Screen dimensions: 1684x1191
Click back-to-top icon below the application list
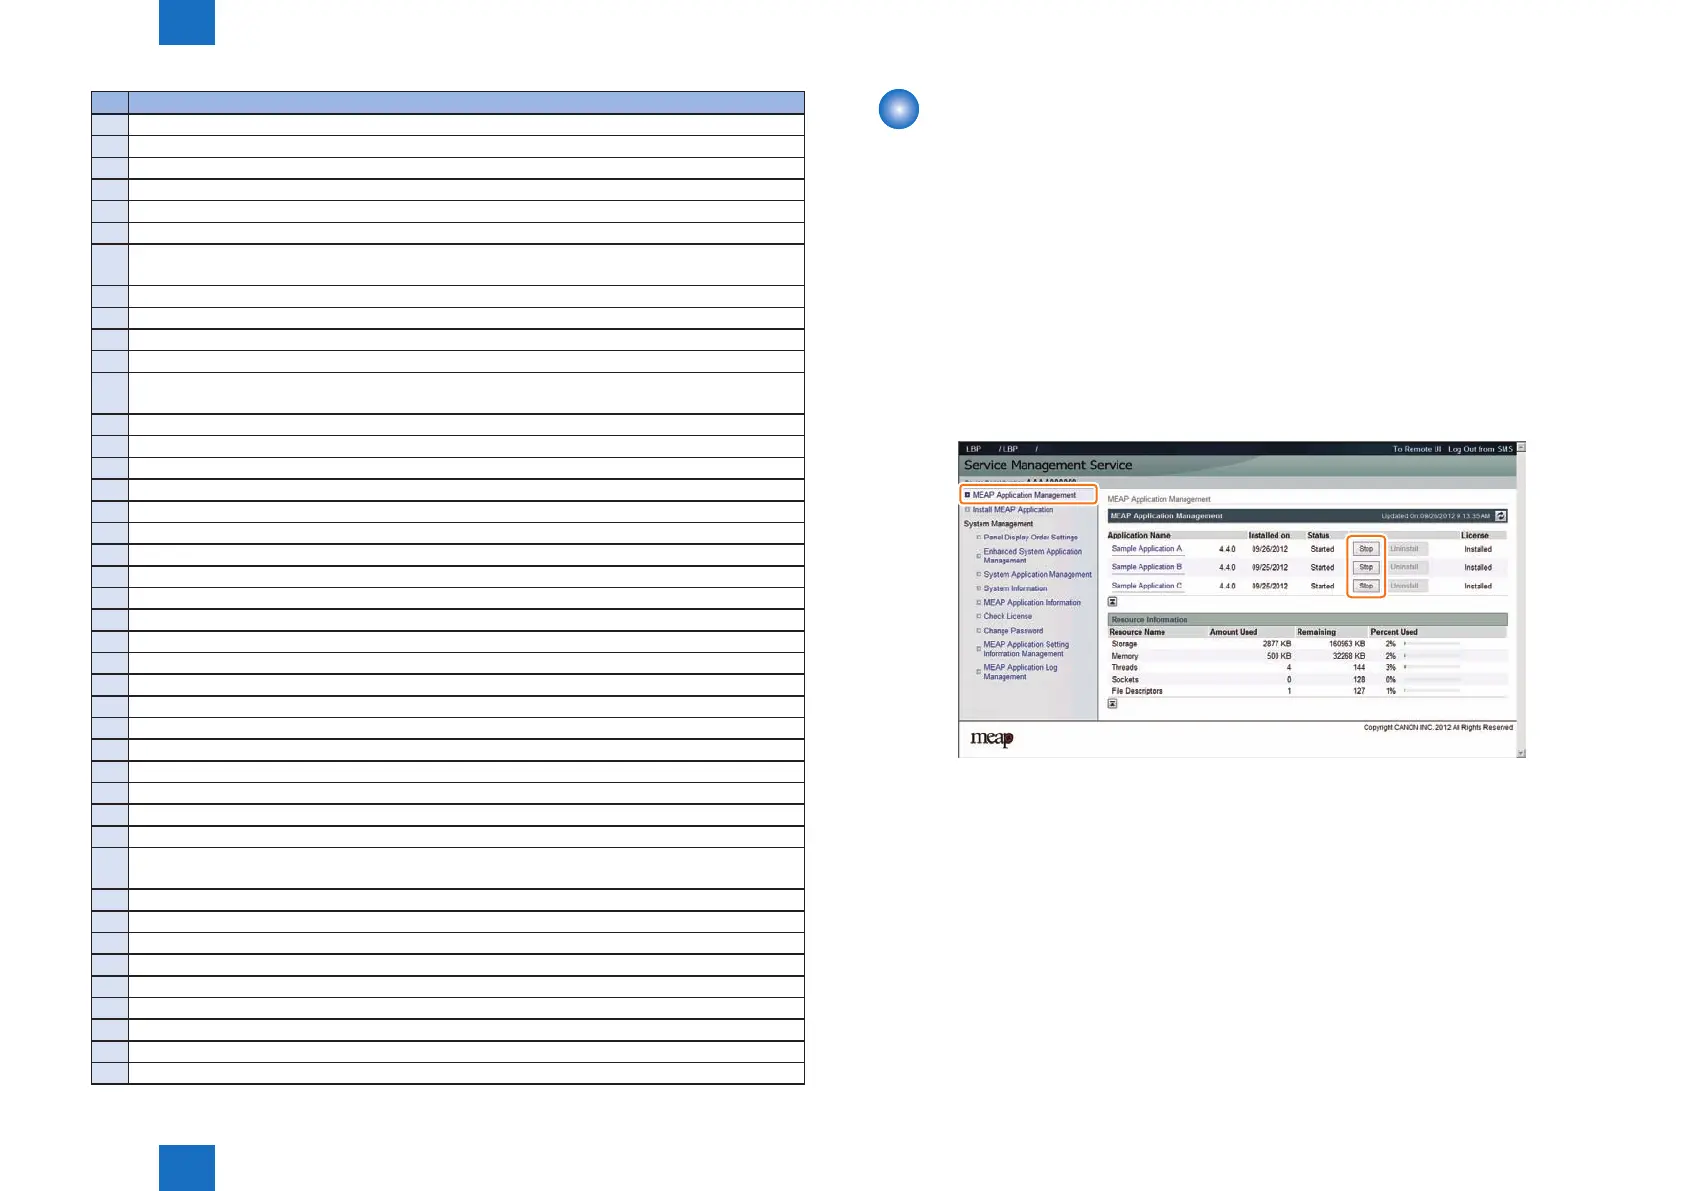(x=1112, y=602)
